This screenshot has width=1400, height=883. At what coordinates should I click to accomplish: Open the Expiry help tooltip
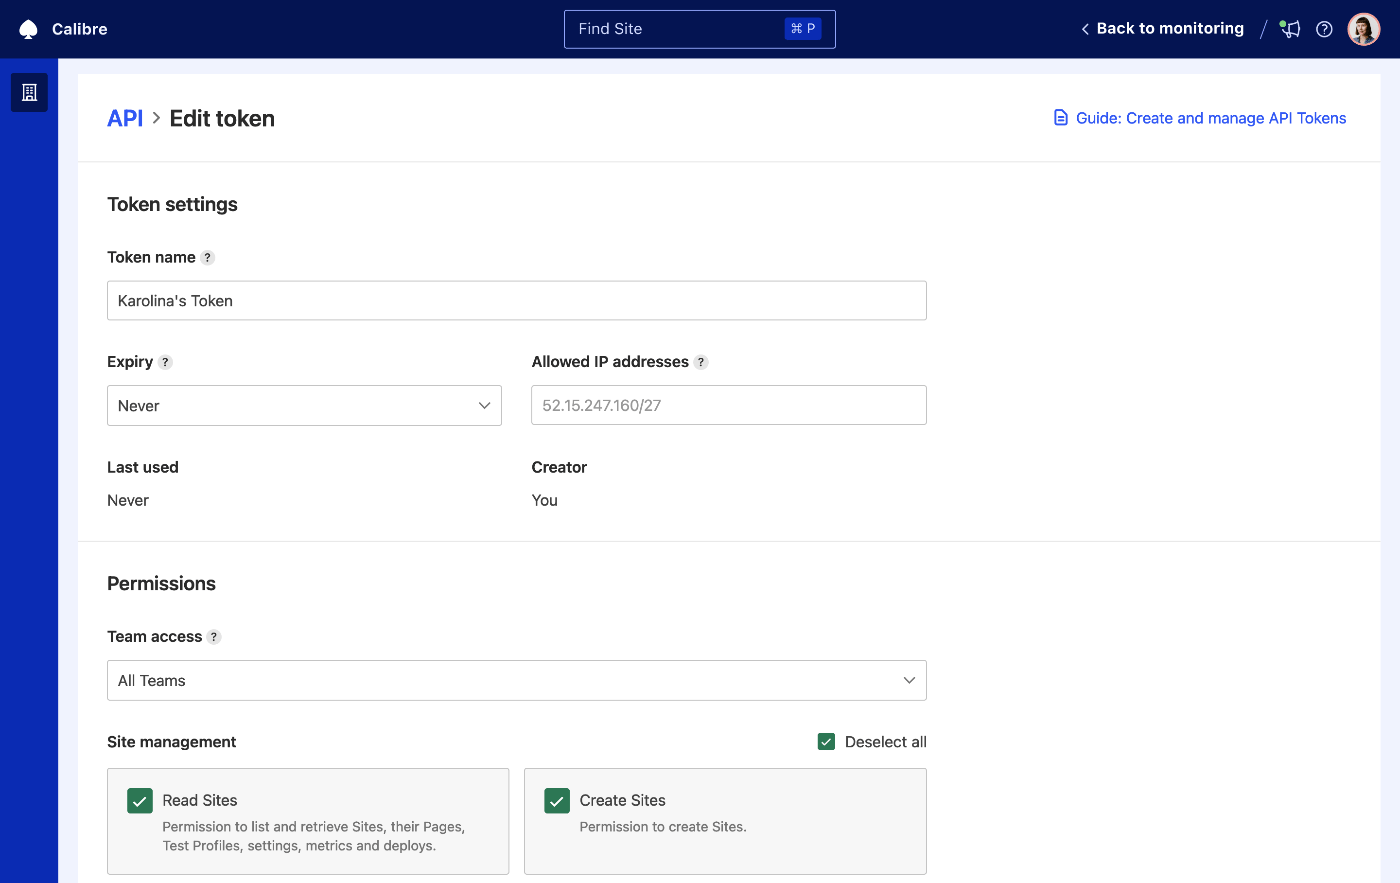pos(165,362)
